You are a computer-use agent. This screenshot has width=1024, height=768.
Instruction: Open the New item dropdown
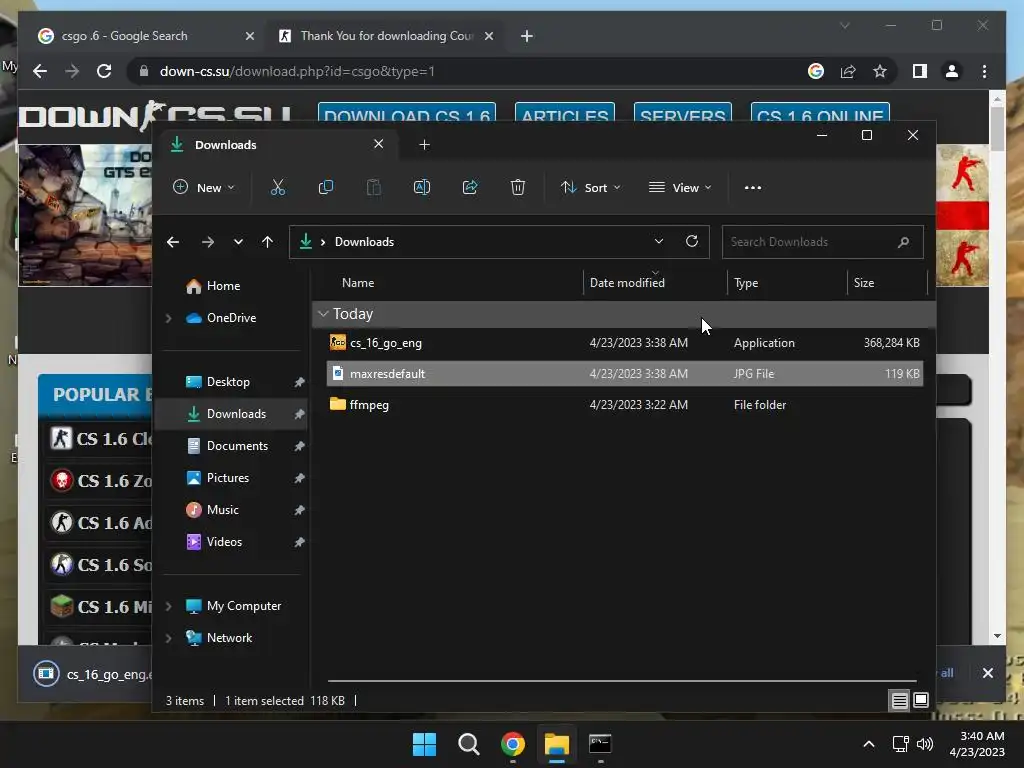pyautogui.click(x=204, y=187)
